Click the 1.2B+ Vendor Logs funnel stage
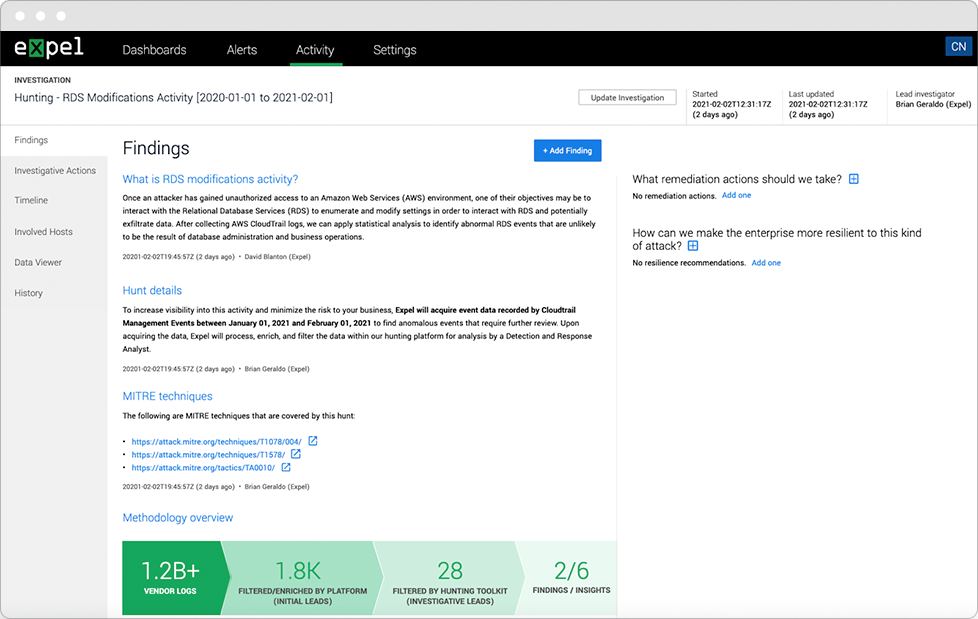978x619 pixels. 170,578
